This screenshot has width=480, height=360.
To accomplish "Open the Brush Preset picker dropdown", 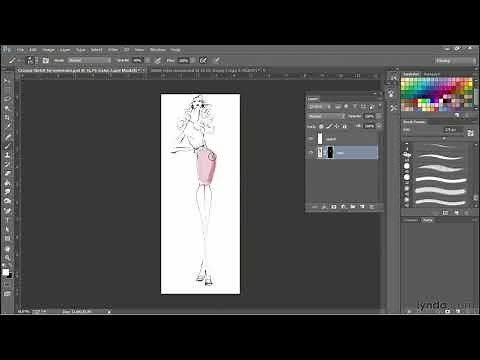I will pyautogui.click(x=37, y=60).
